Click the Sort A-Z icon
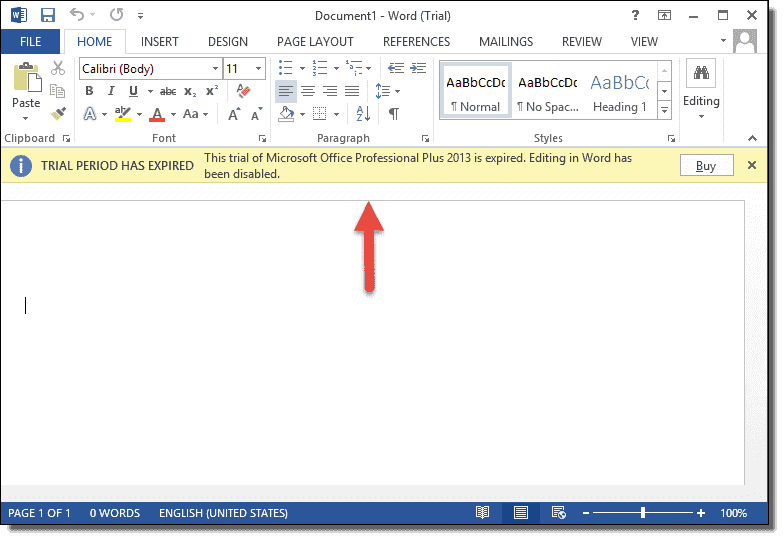Viewport: 784px width, 540px height. (x=363, y=114)
